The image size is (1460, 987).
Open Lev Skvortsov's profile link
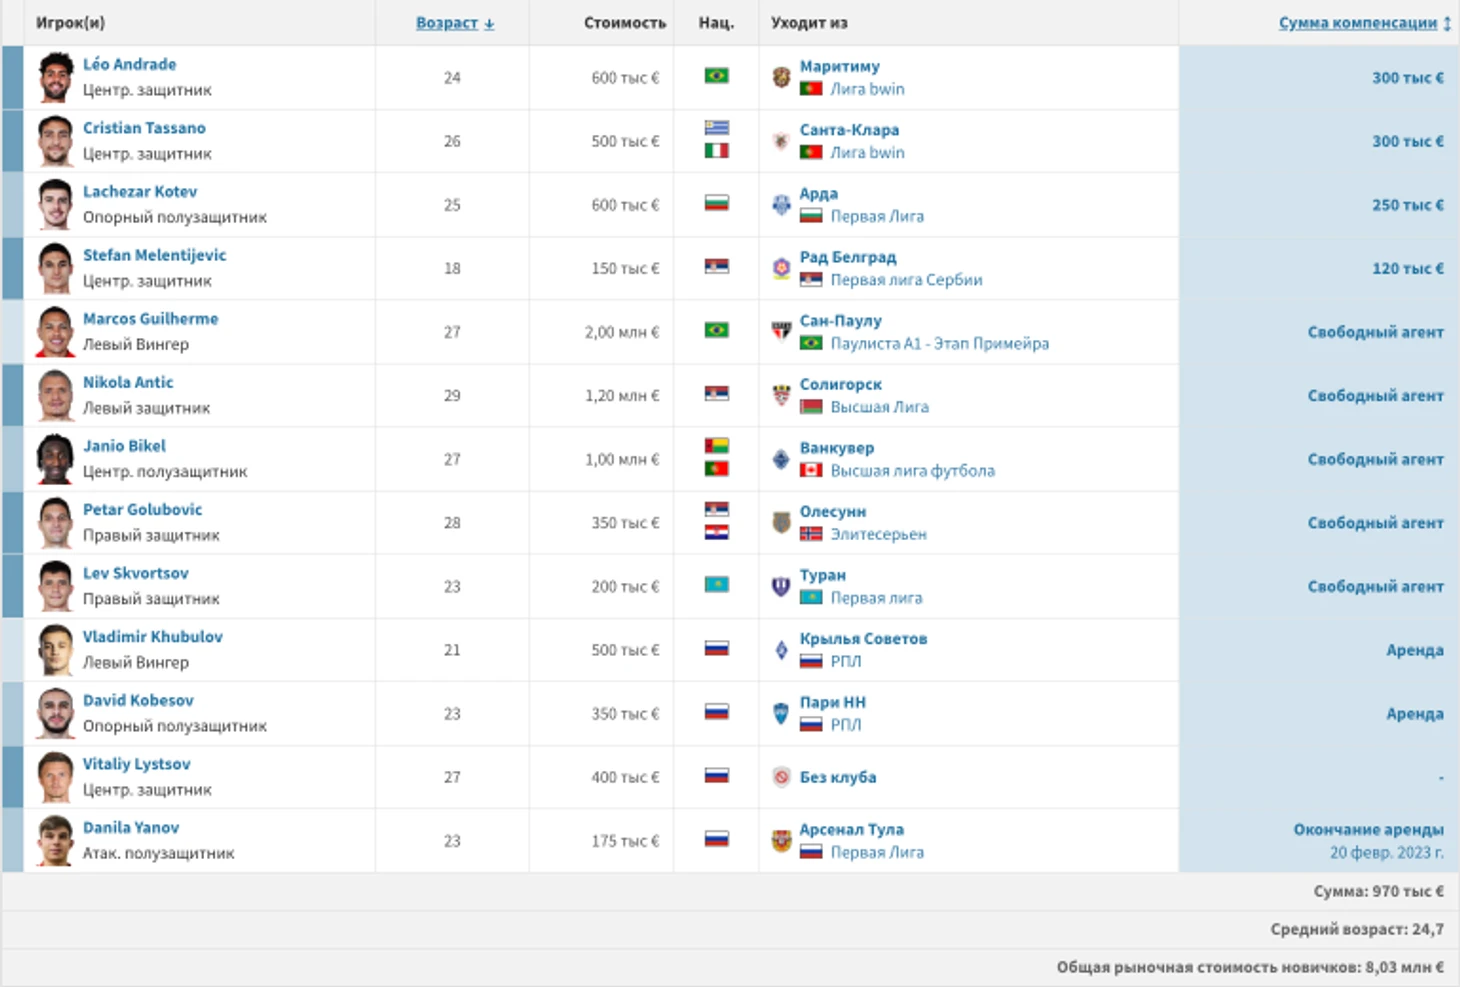(x=136, y=573)
